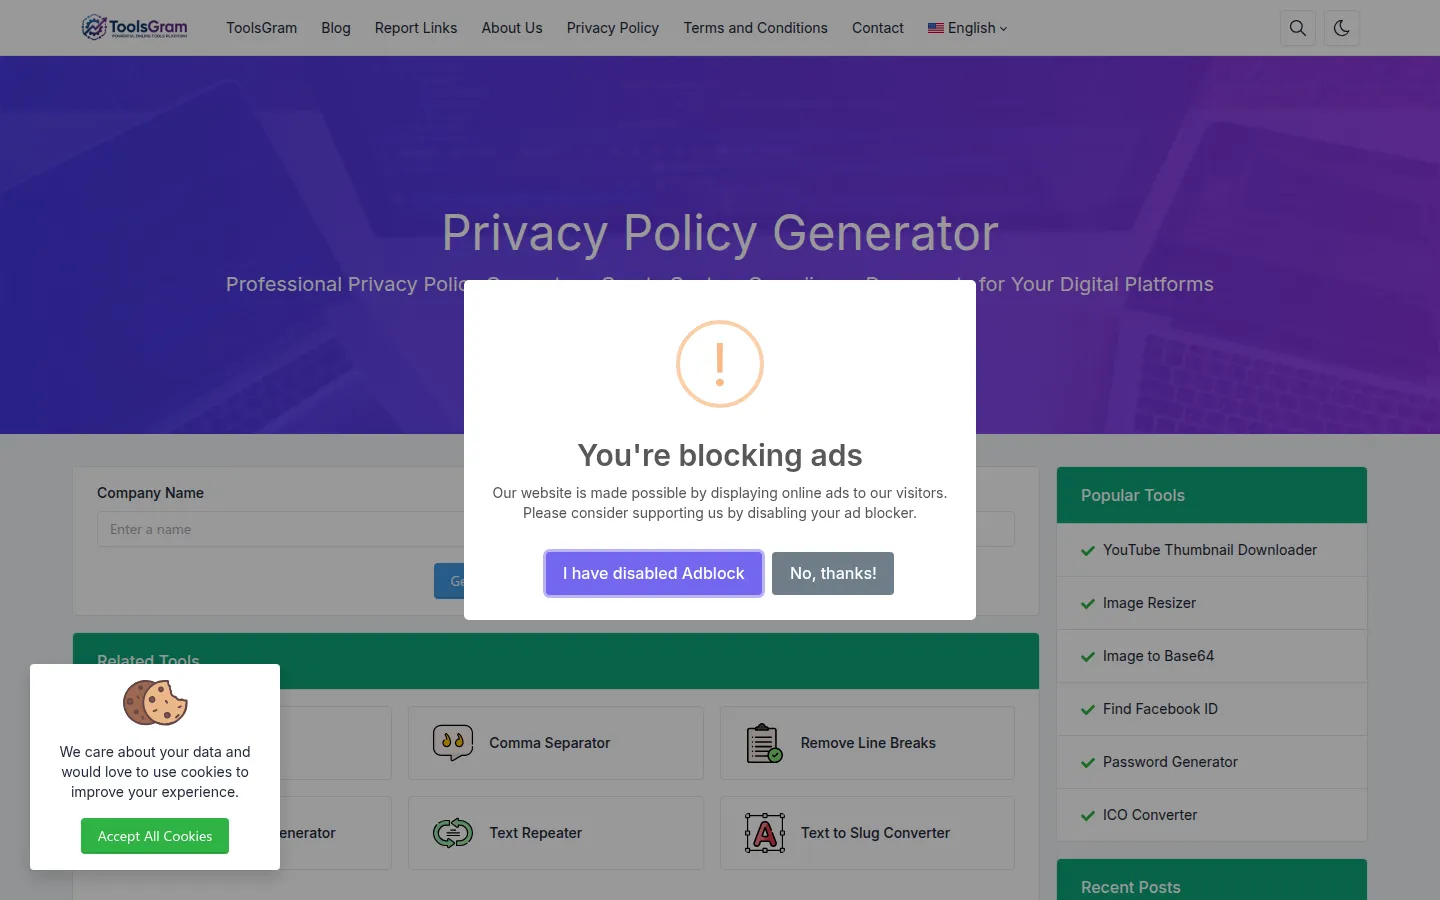Image resolution: width=1440 pixels, height=900 pixels.
Task: Open Terms and Conditions page
Action: tap(756, 28)
